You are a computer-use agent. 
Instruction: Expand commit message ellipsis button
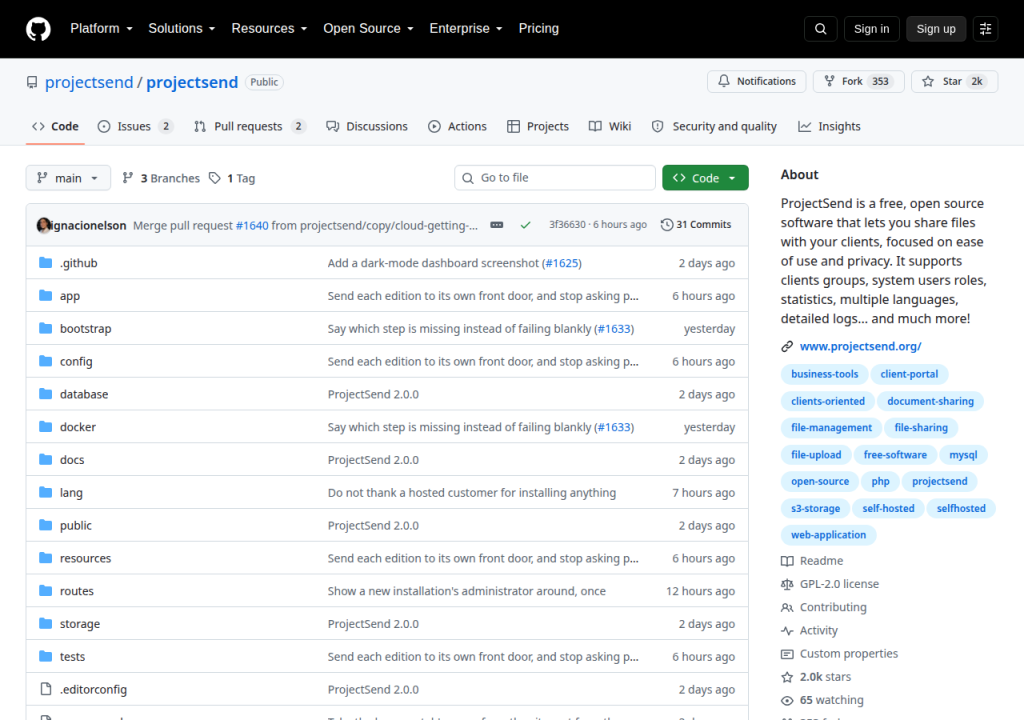tap(497, 225)
